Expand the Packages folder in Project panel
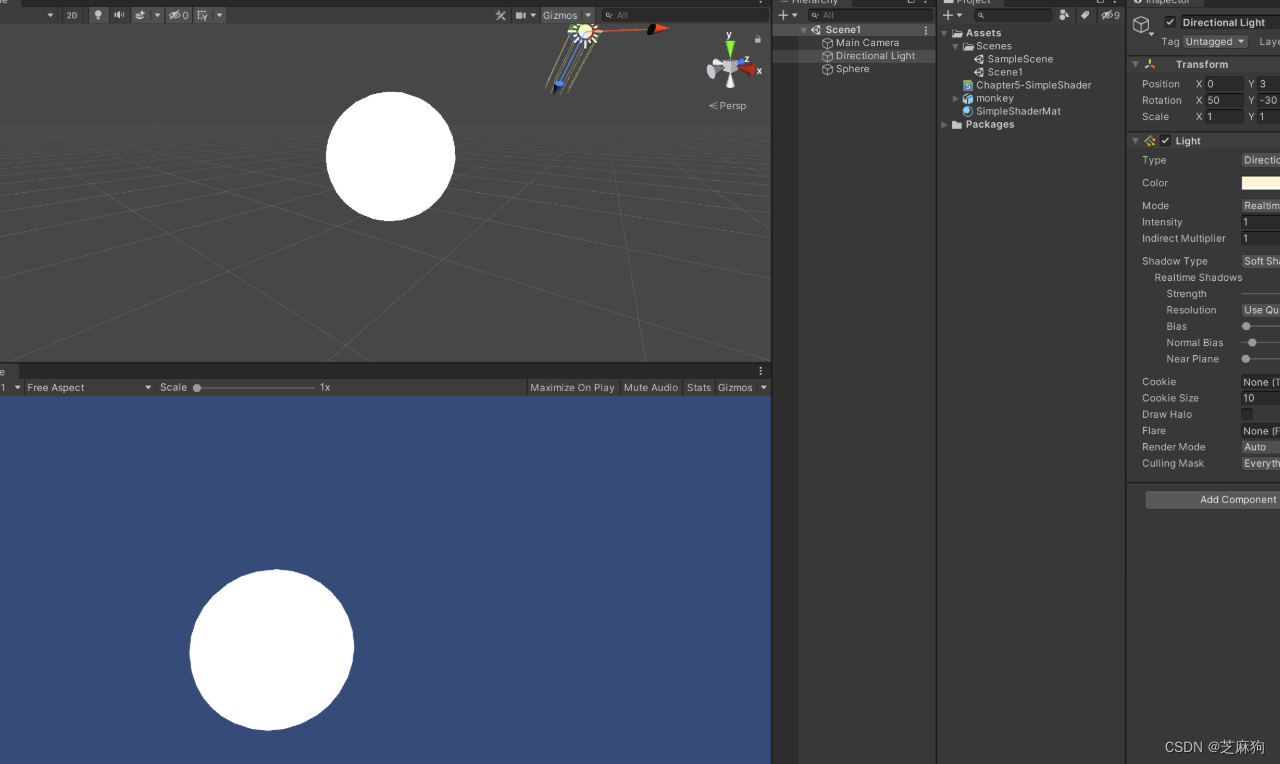 943,124
